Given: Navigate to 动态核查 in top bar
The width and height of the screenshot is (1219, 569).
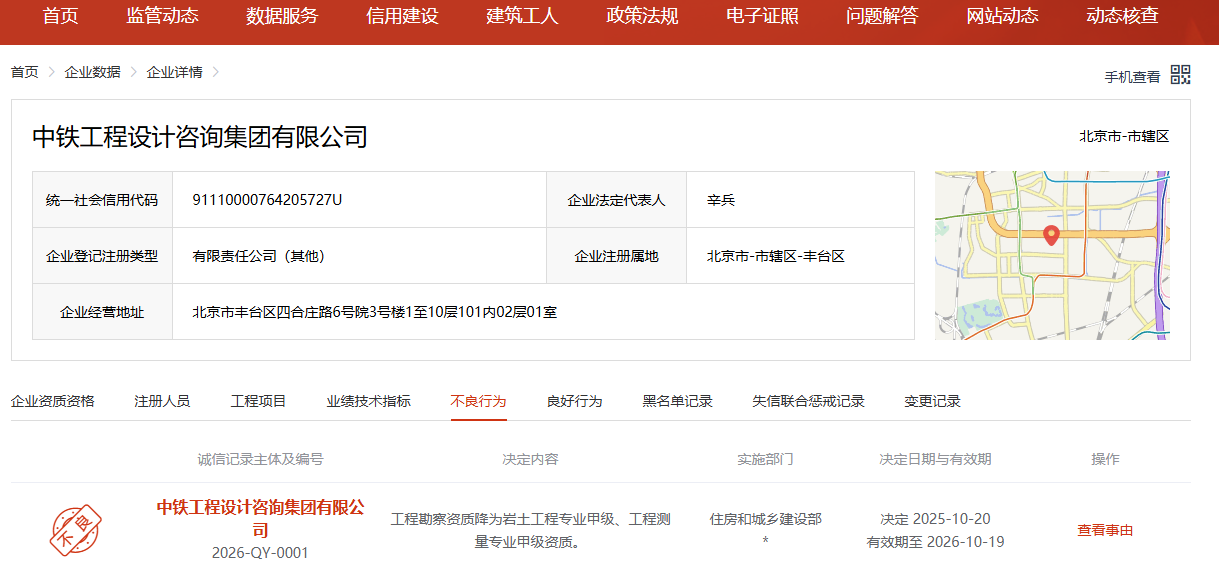Looking at the screenshot, I should coord(1122,16).
